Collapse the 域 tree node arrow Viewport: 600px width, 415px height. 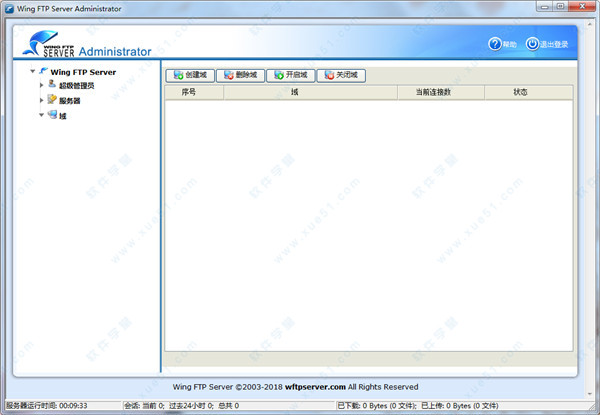[41, 115]
